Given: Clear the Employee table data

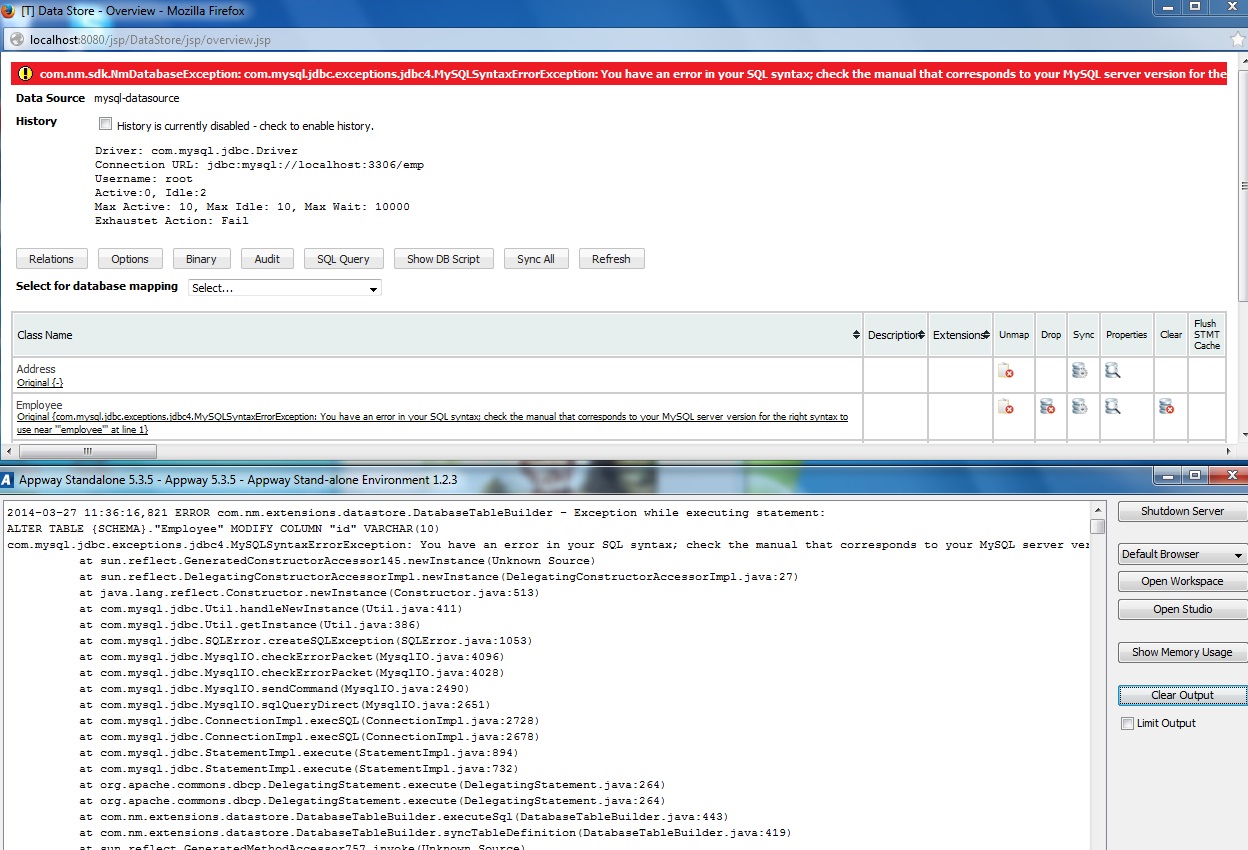Looking at the screenshot, I should 1166,407.
